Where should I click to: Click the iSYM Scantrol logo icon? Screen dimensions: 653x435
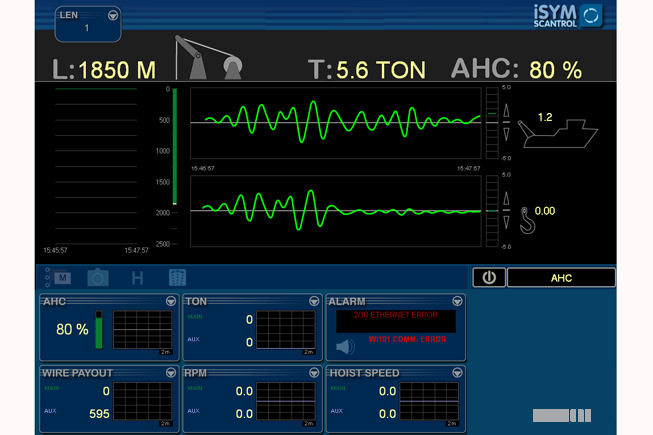click(x=591, y=16)
